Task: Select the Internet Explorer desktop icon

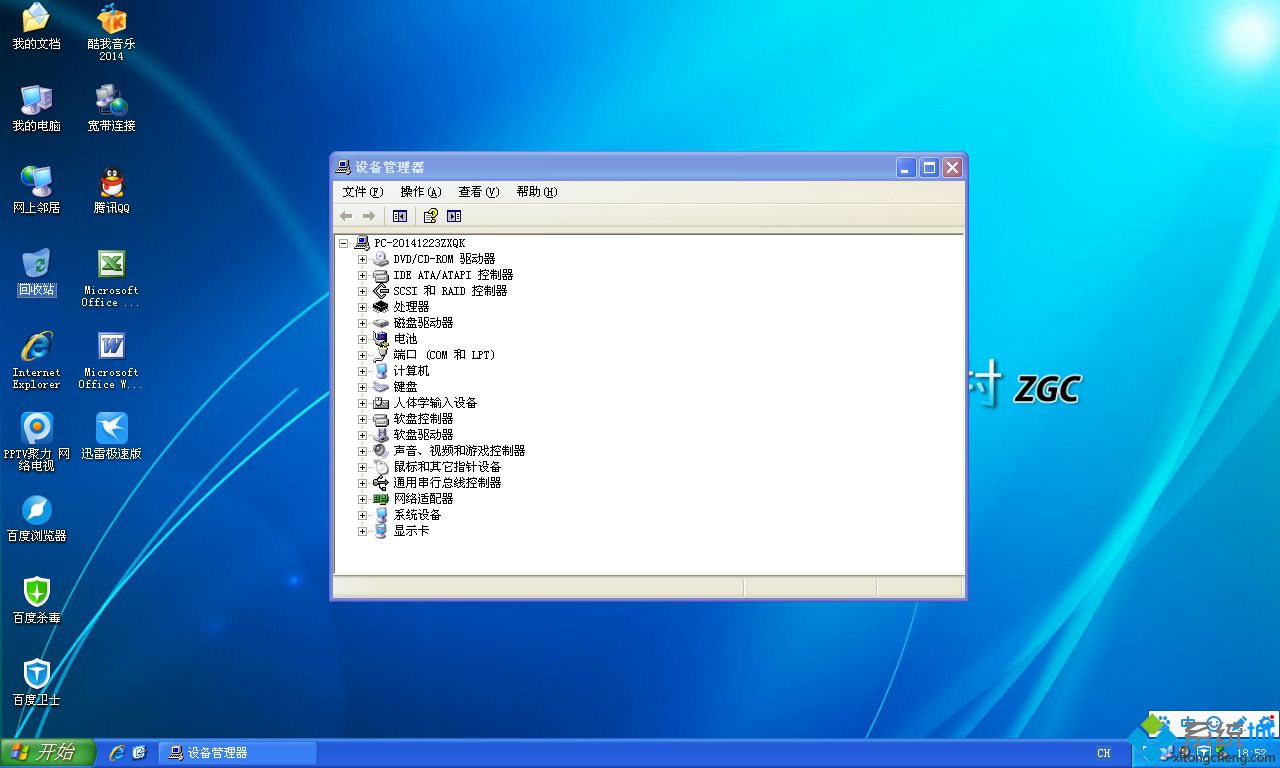Action: coord(36,360)
